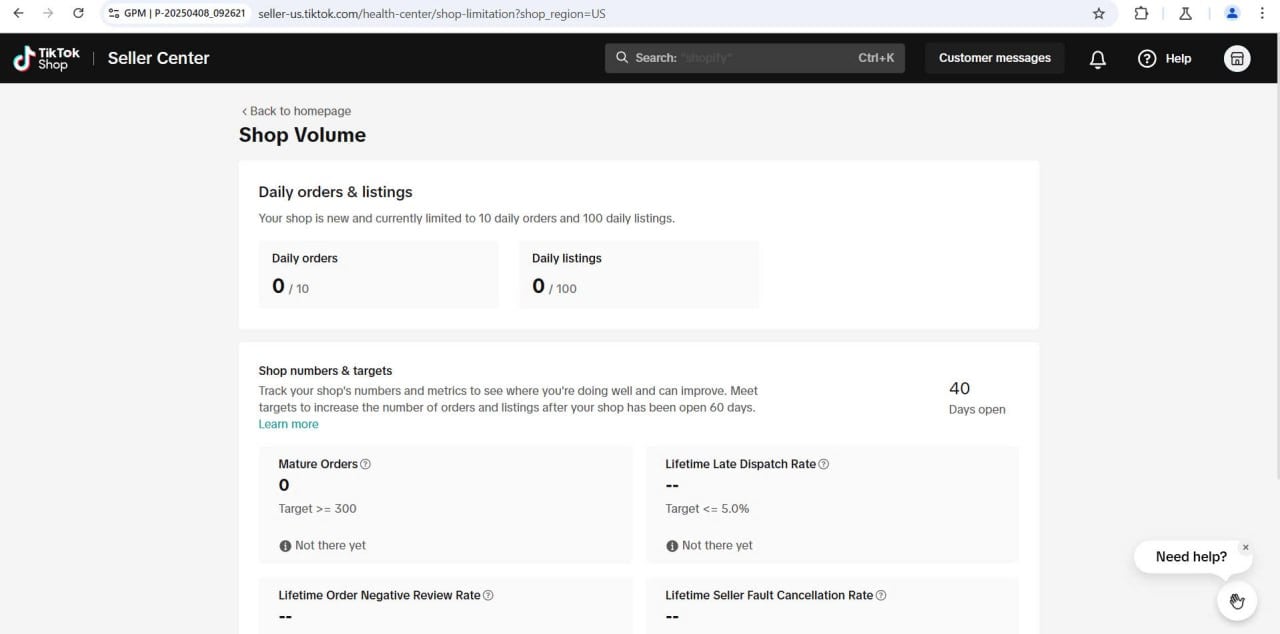The height and width of the screenshot is (634, 1280).
Task: Open the Learn more link
Action: (288, 424)
